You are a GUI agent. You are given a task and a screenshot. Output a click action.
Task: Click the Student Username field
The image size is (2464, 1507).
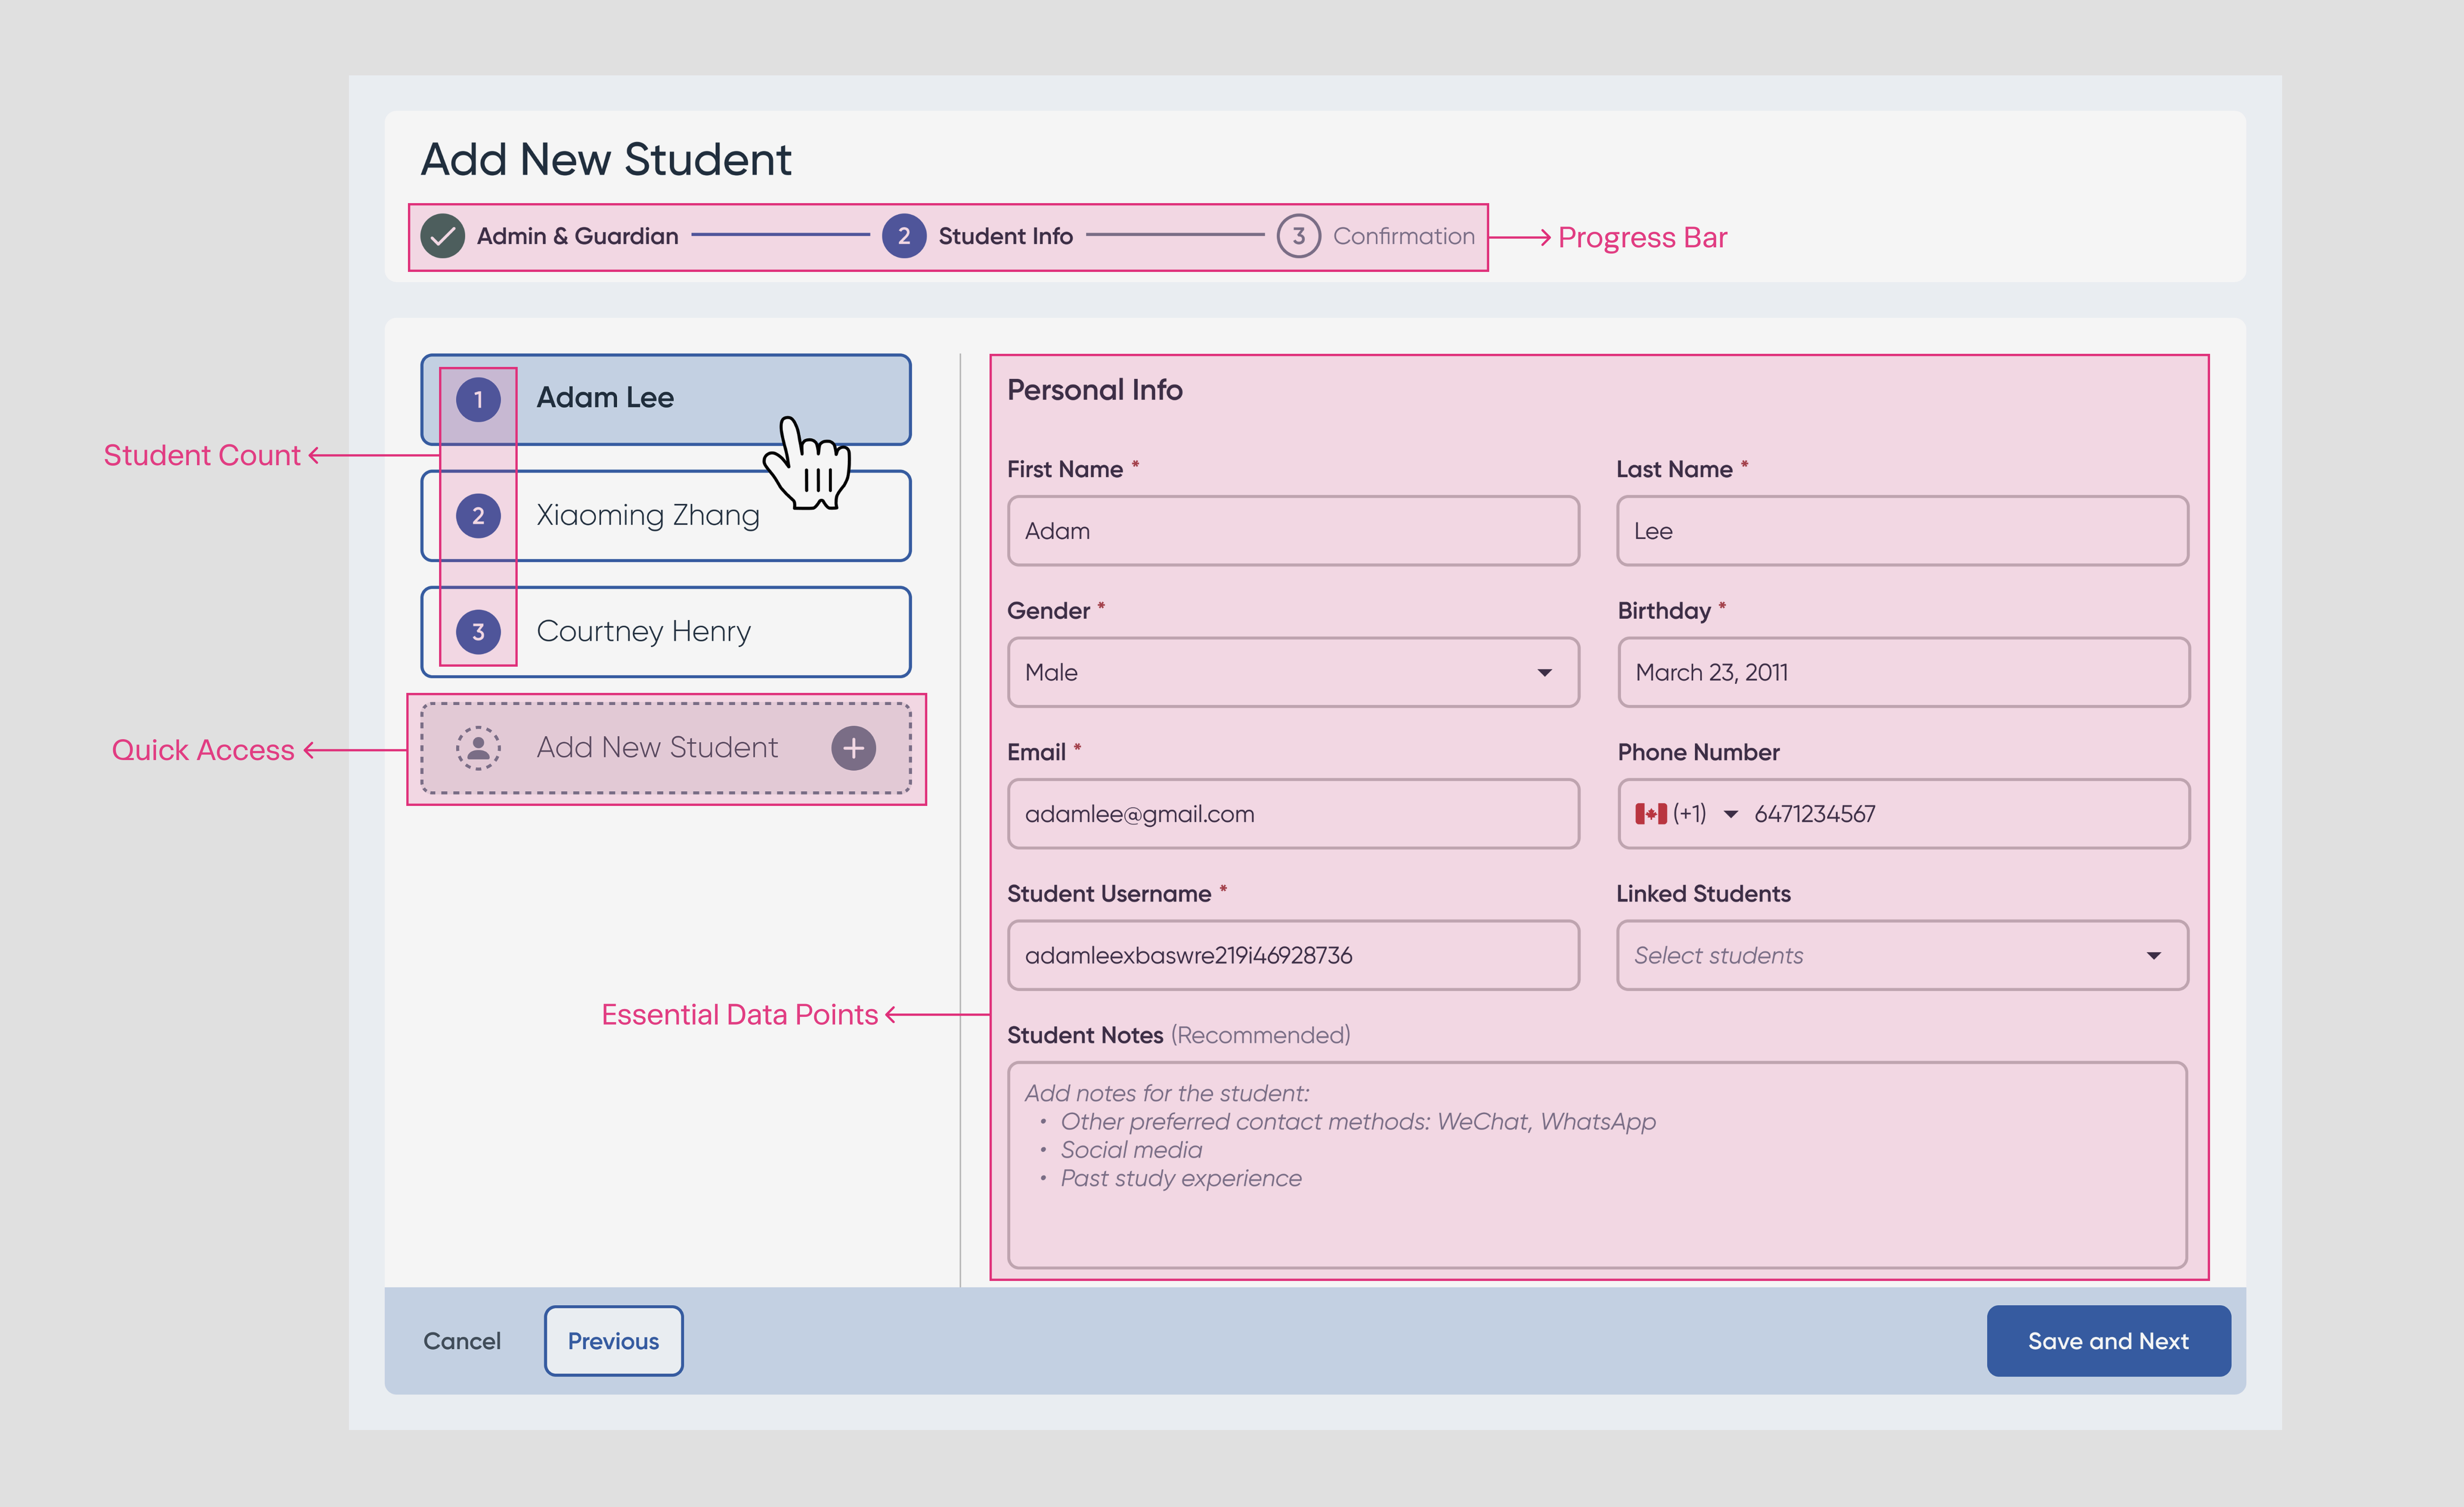1293,955
